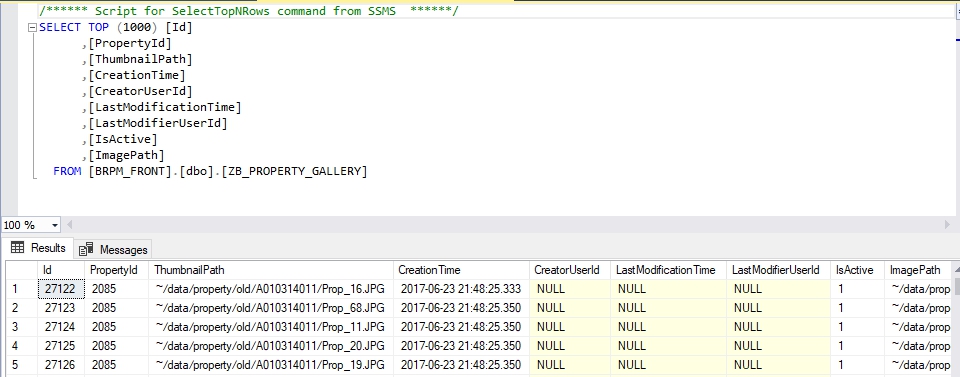
Task: Select the CreationTime column header
Action: (461, 270)
